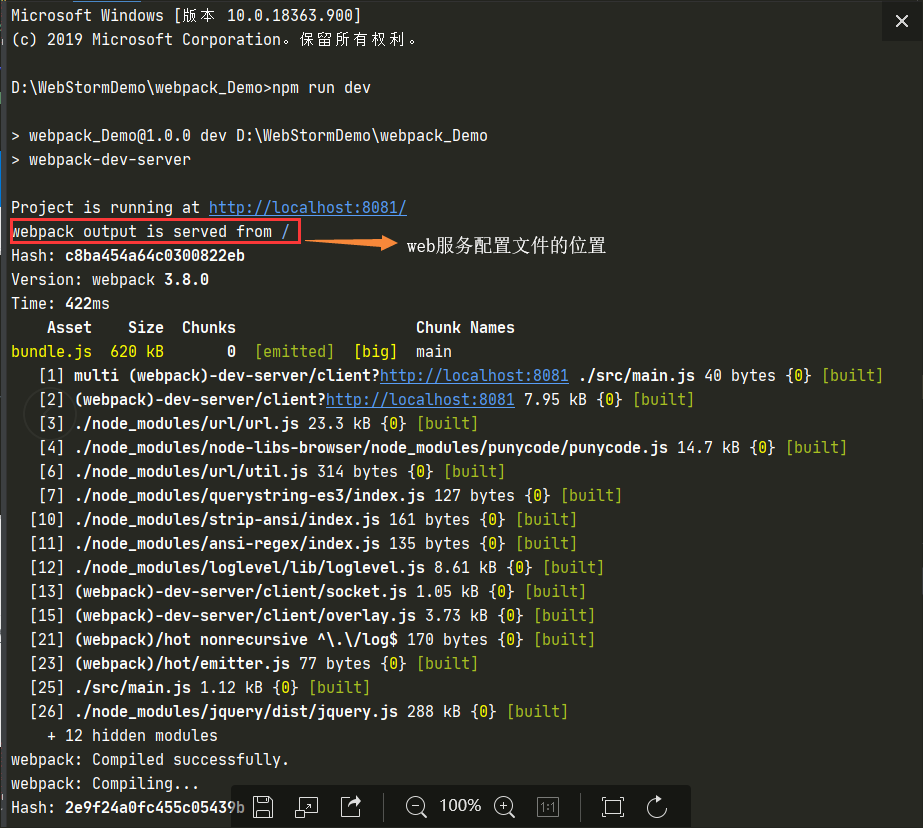The image size is (923, 828).
Task: Click '+ 12 hidden modules' text
Action: click(x=132, y=736)
